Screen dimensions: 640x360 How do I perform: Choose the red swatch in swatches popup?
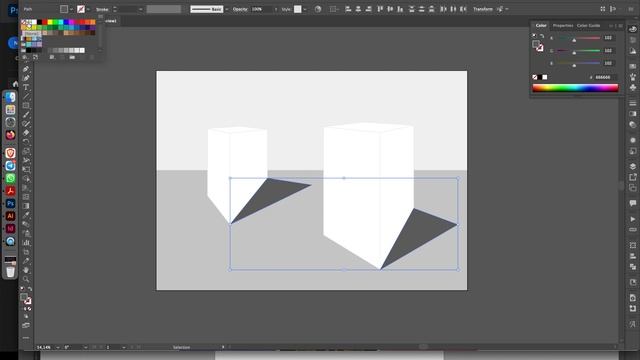(44, 22)
